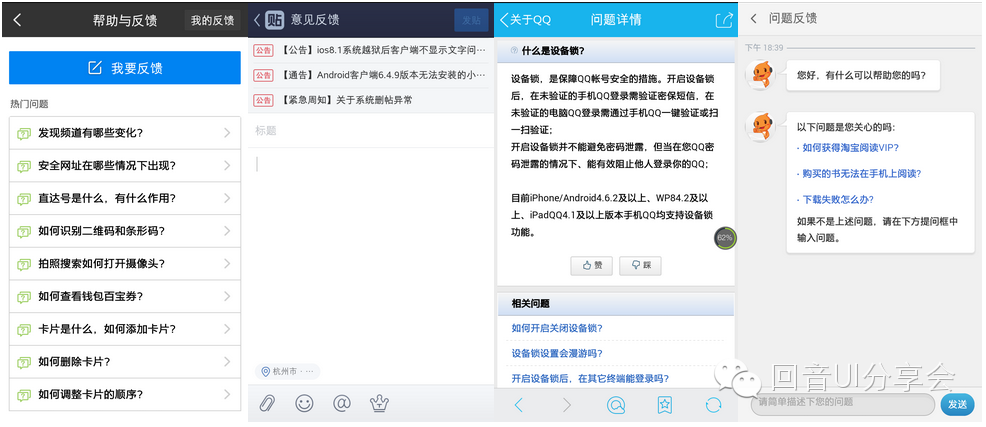Tap the 发送 send button
Image resolution: width=986 pixels, height=427 pixels.
tap(957, 404)
